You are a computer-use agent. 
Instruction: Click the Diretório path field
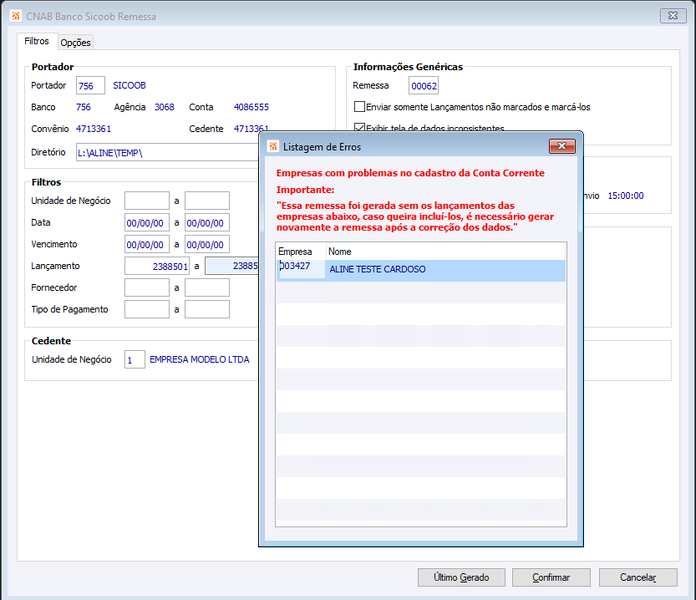click(167, 152)
